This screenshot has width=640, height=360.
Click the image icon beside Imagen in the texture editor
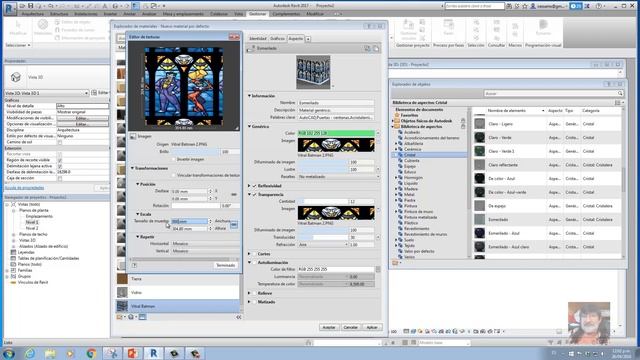tap(133, 136)
